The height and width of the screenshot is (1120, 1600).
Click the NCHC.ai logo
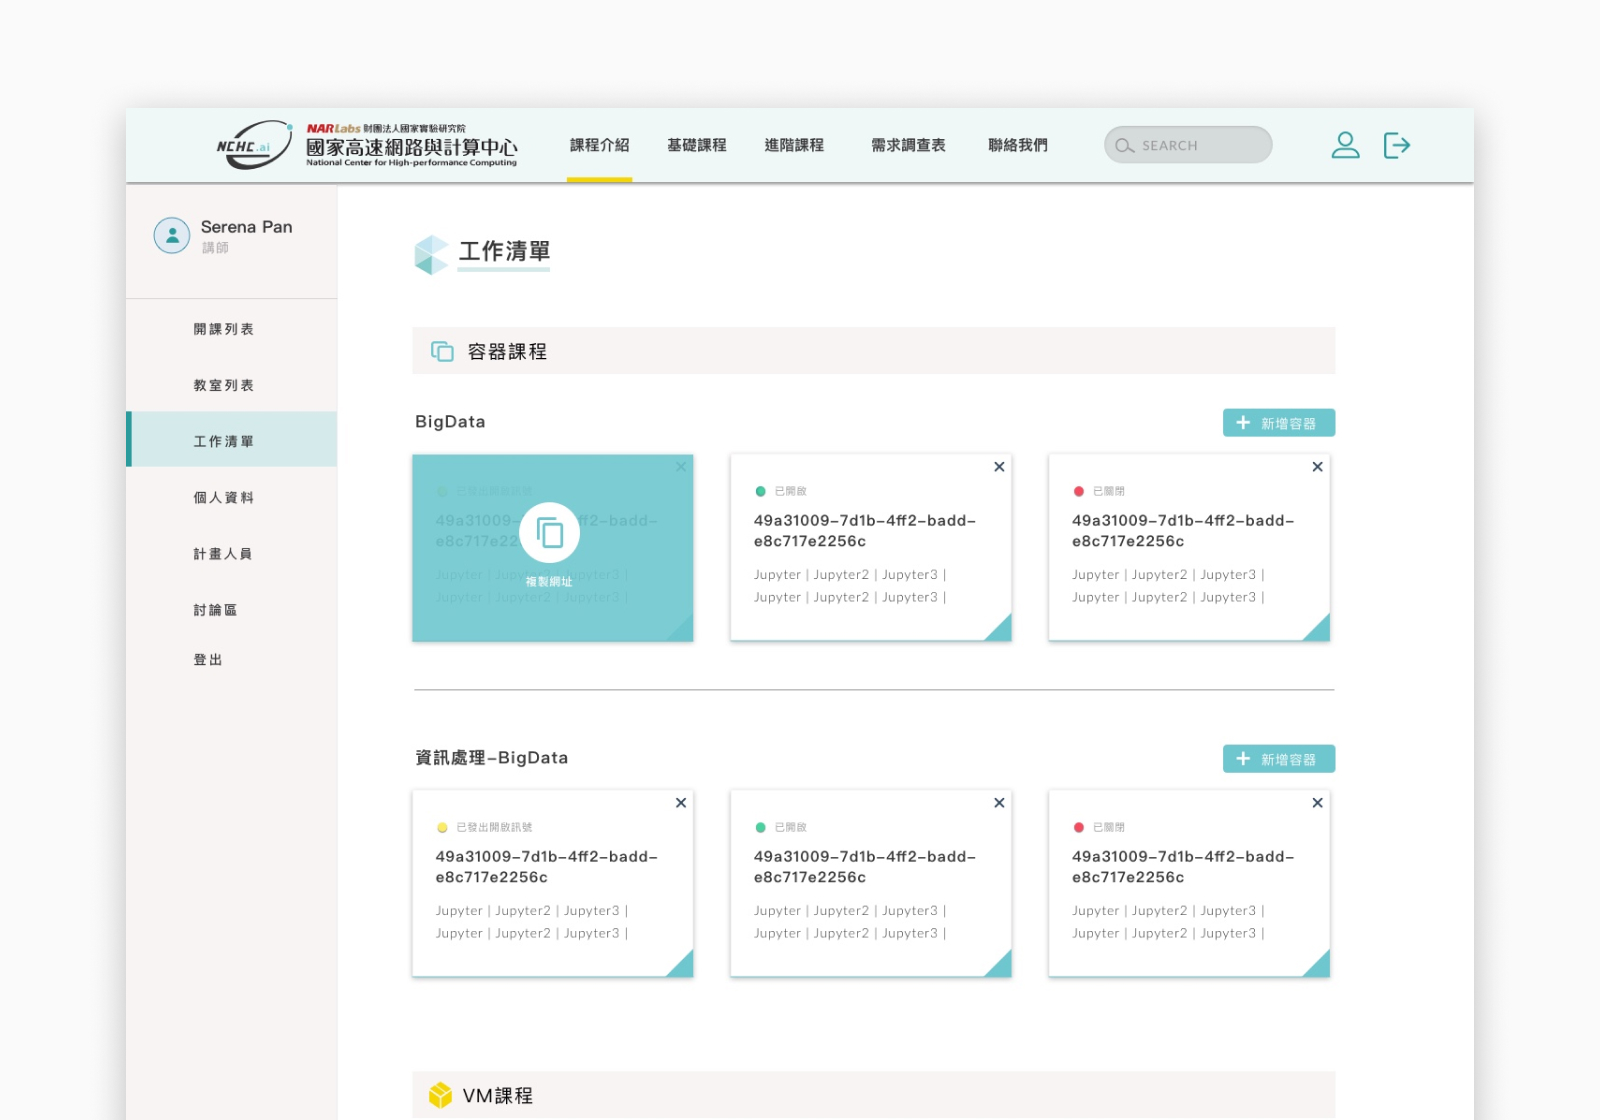pyautogui.click(x=254, y=146)
